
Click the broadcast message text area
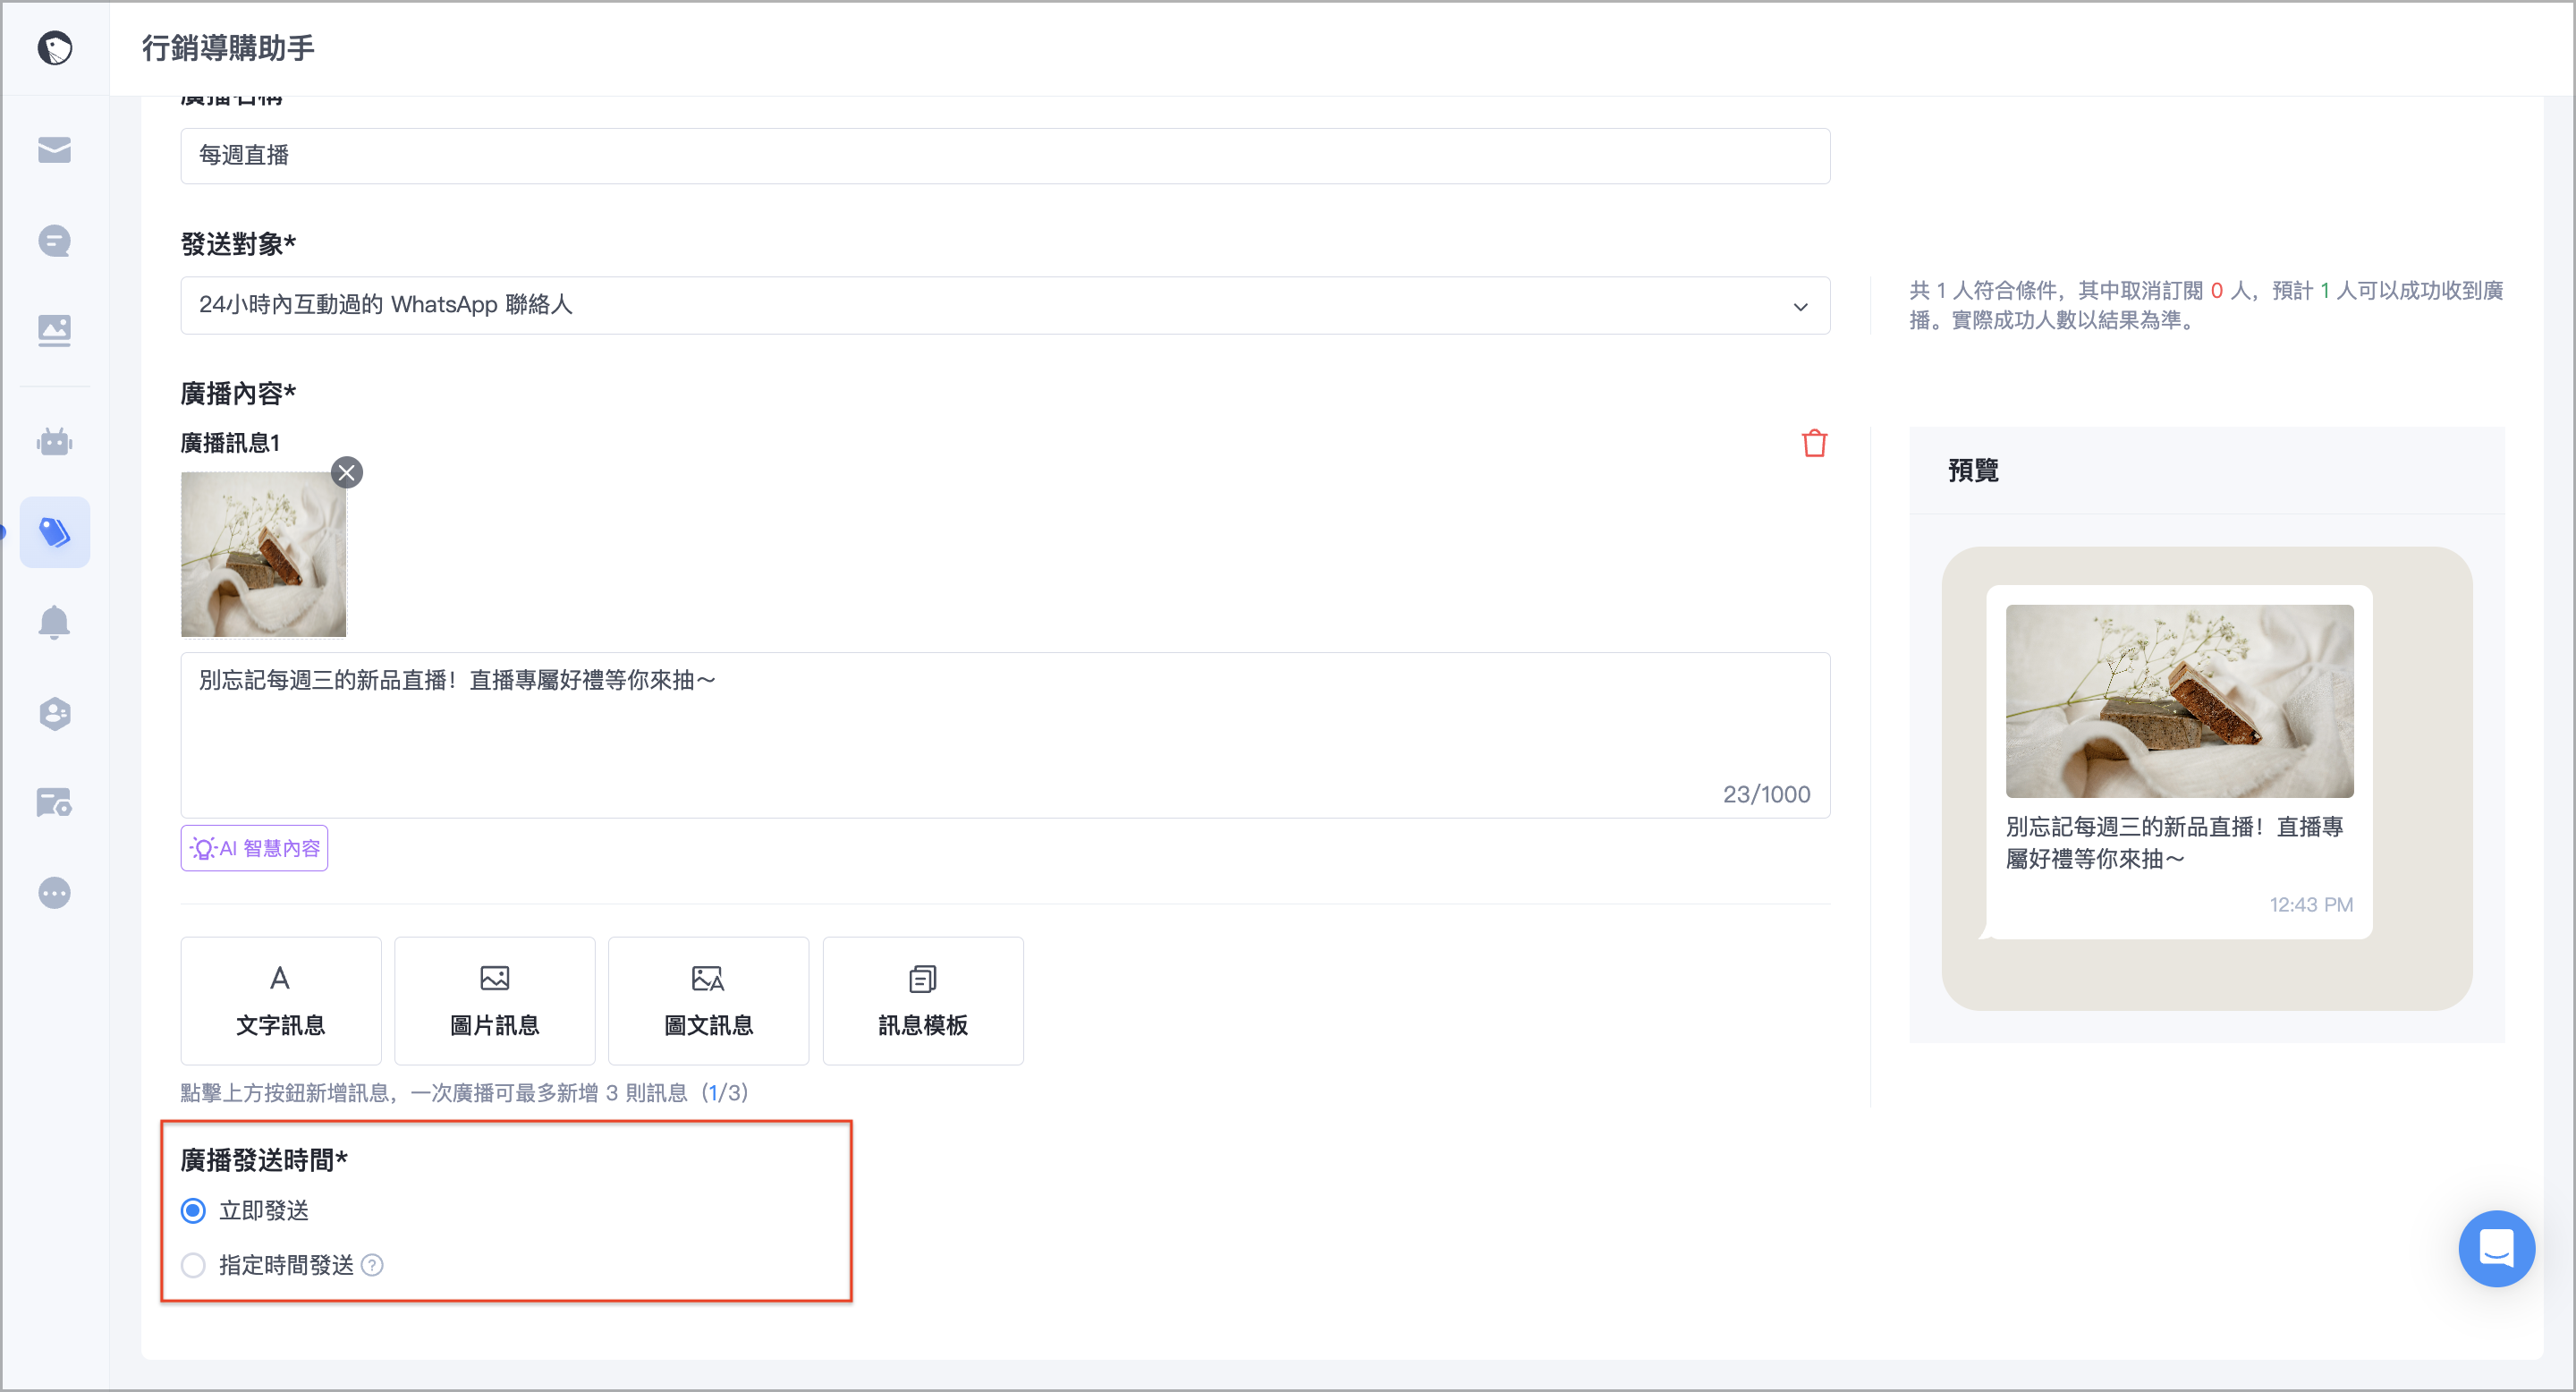tap(1005, 735)
